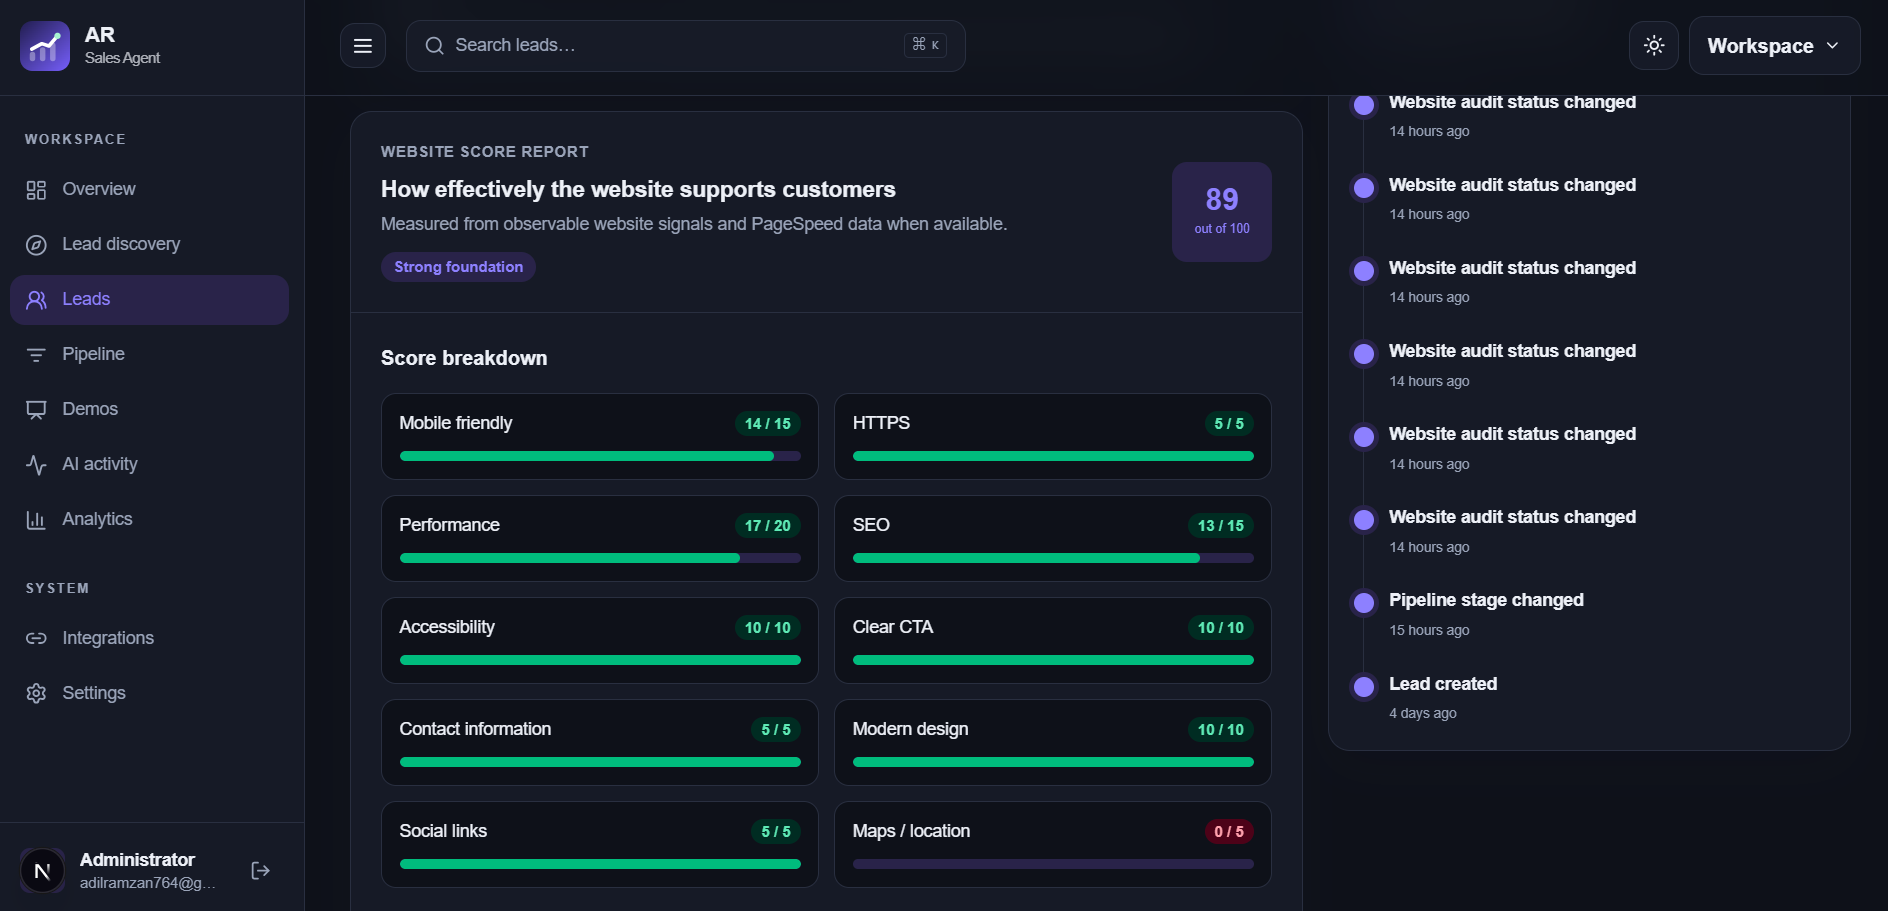Click the Administrator avatar N icon

(x=42, y=871)
